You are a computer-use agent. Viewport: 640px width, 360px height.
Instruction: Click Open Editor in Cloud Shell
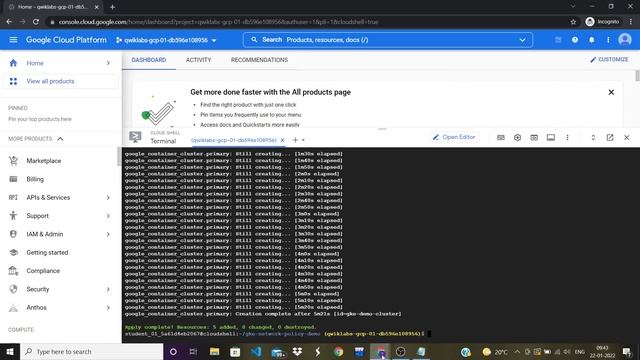coord(454,137)
